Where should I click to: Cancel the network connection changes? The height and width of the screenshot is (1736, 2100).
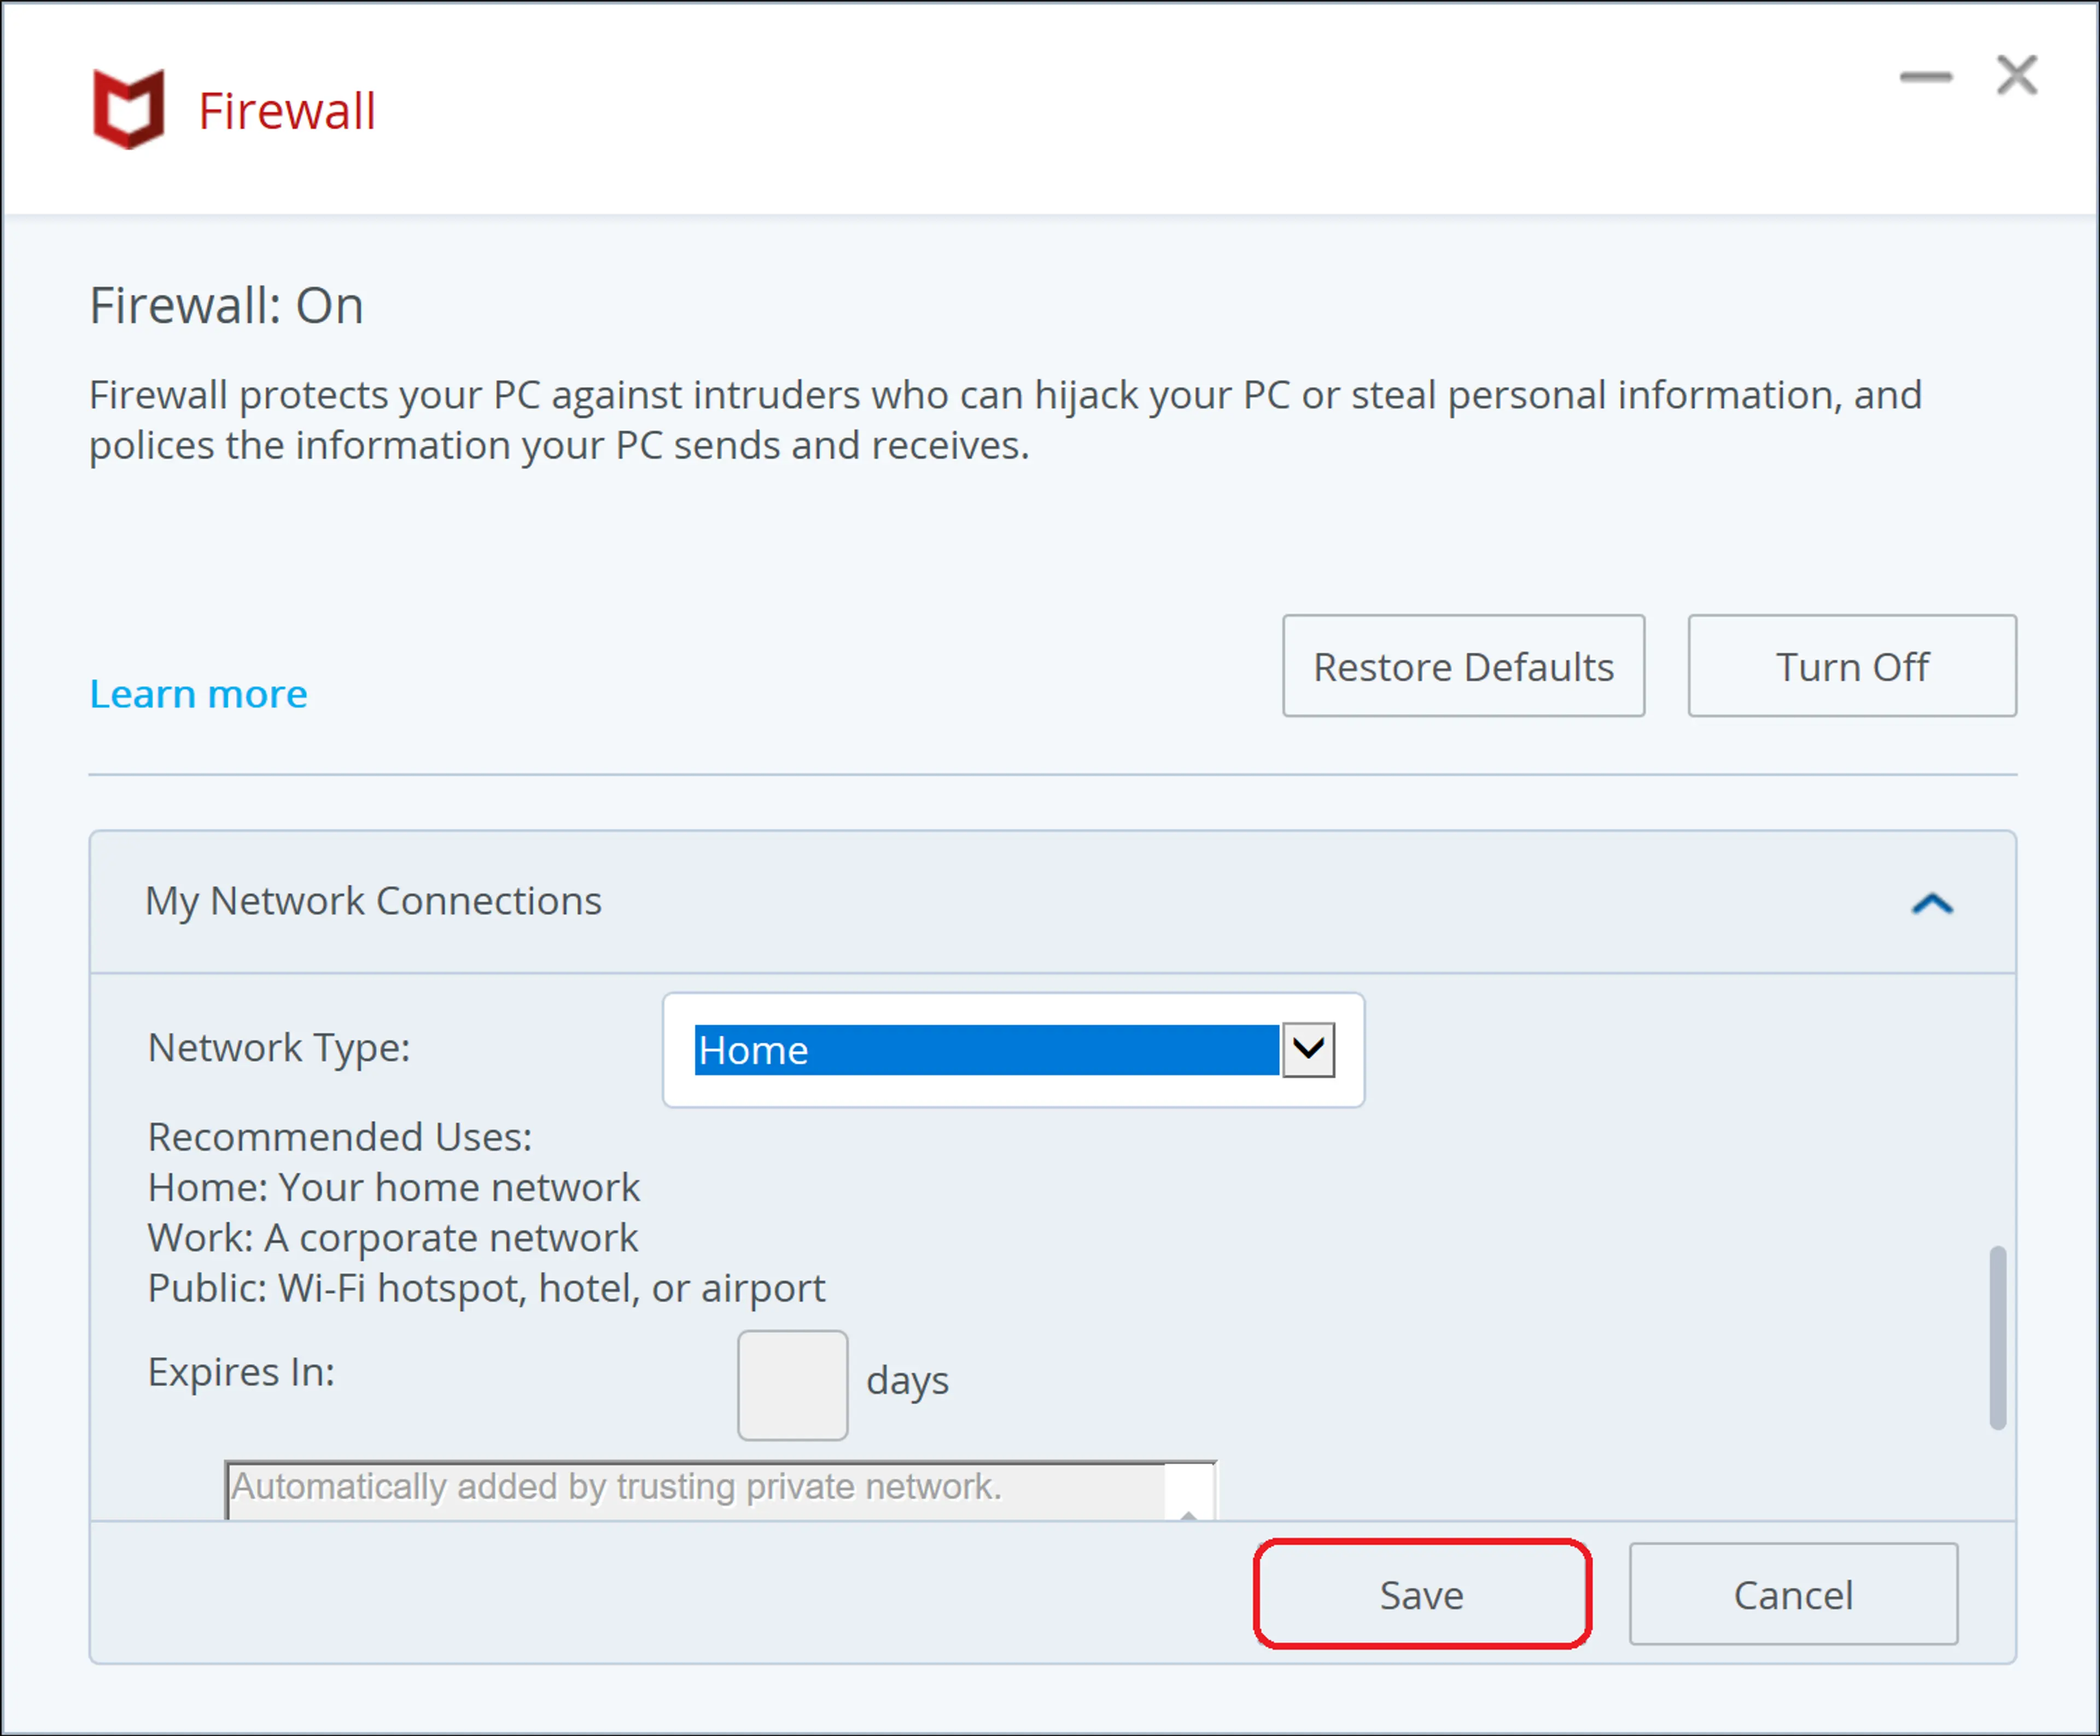click(1792, 1594)
